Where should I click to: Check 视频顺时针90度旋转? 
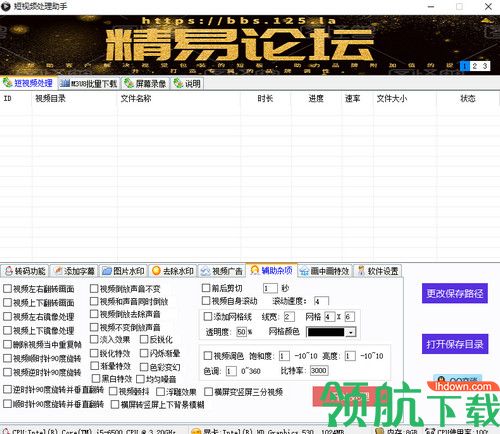7,358
